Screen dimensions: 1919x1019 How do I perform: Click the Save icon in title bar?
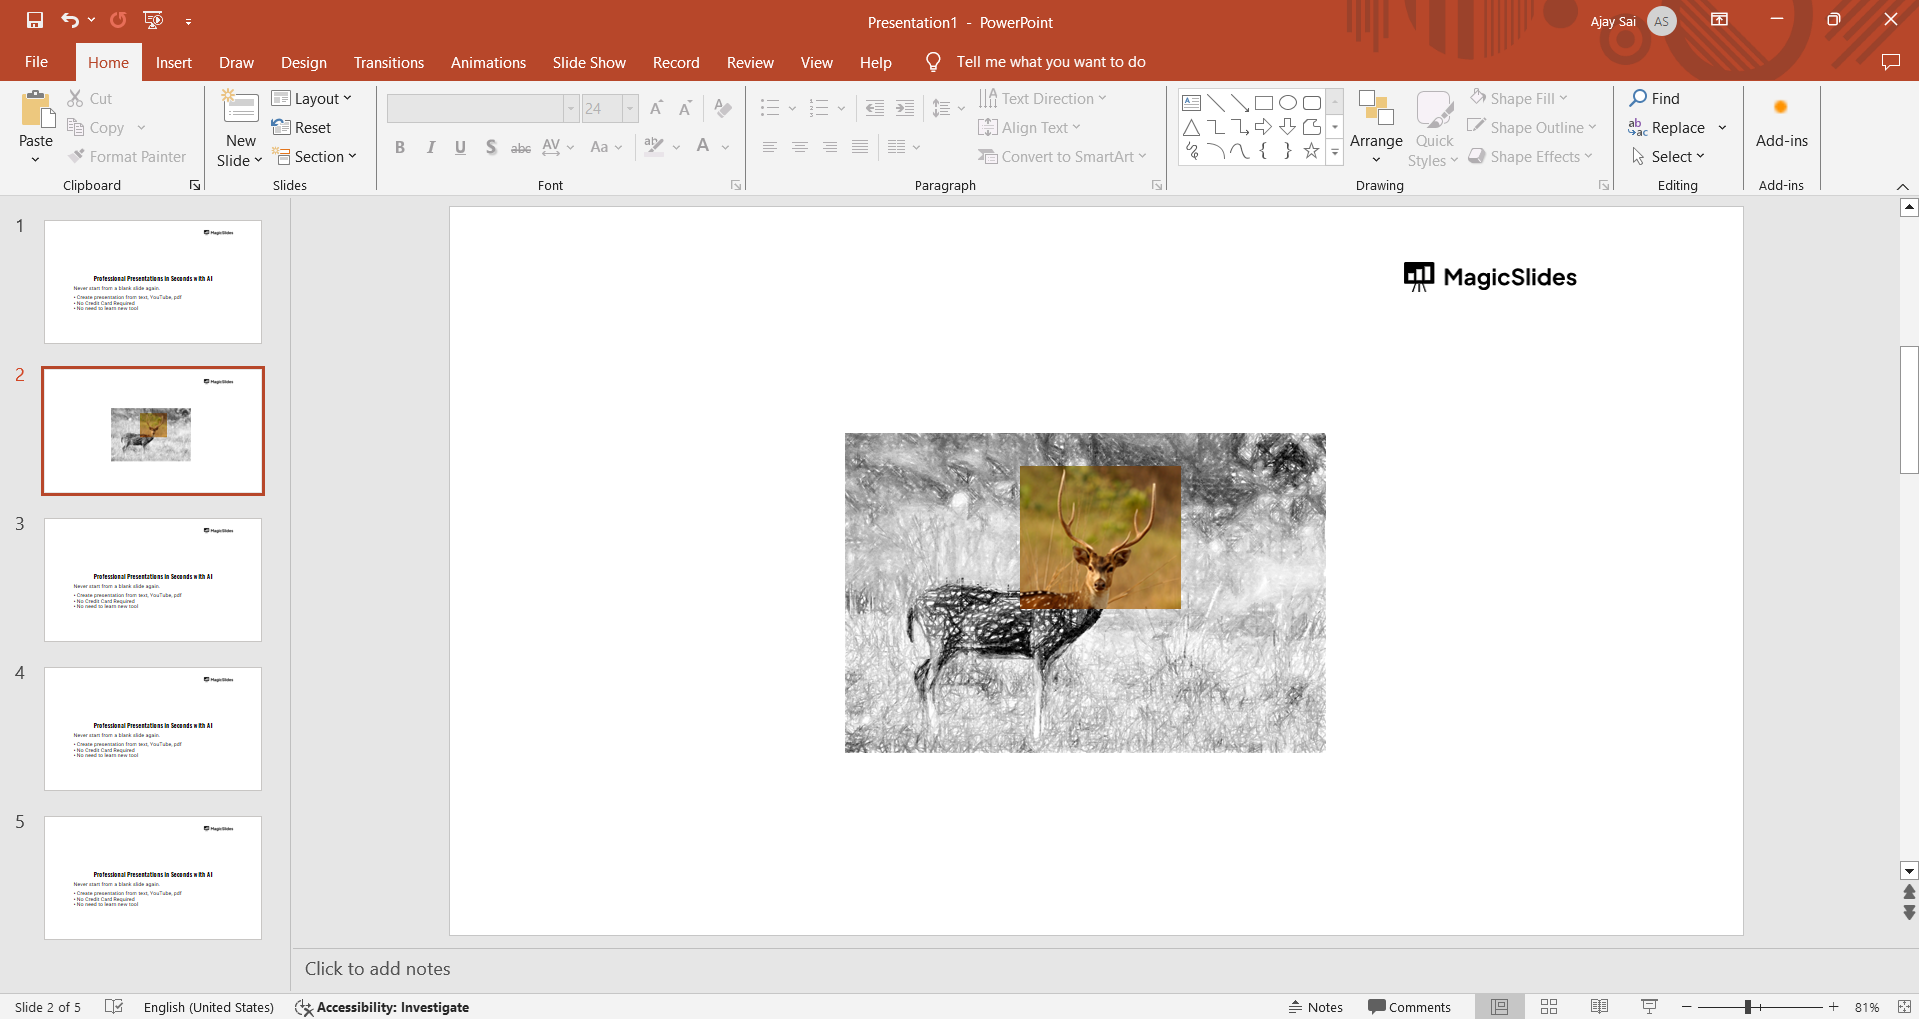click(x=35, y=20)
